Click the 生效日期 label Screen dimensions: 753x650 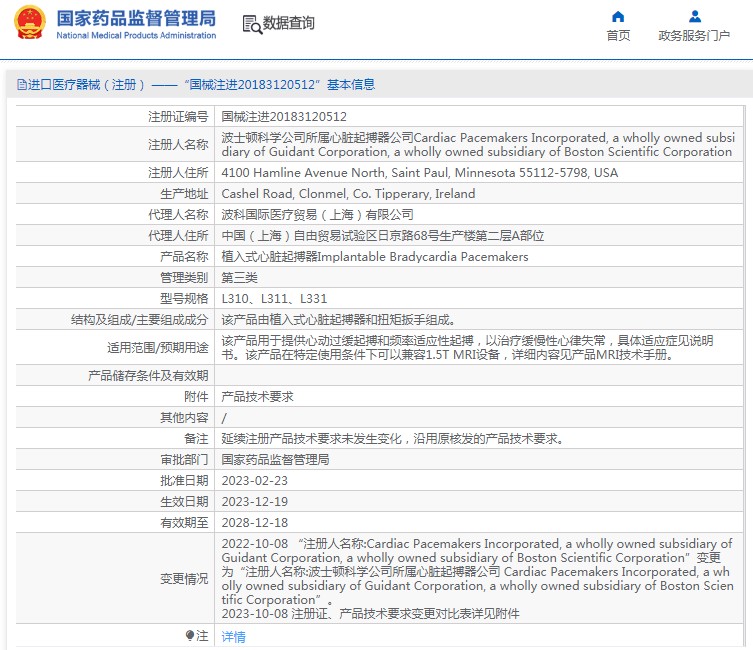[x=184, y=502]
